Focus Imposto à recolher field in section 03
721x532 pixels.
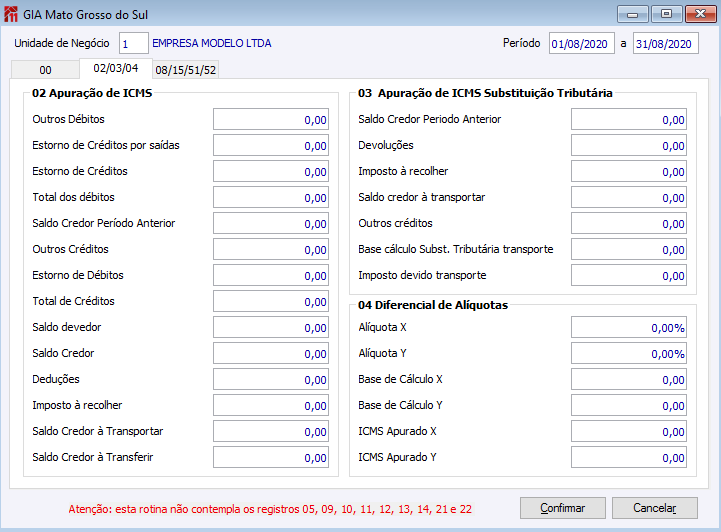[629, 172]
